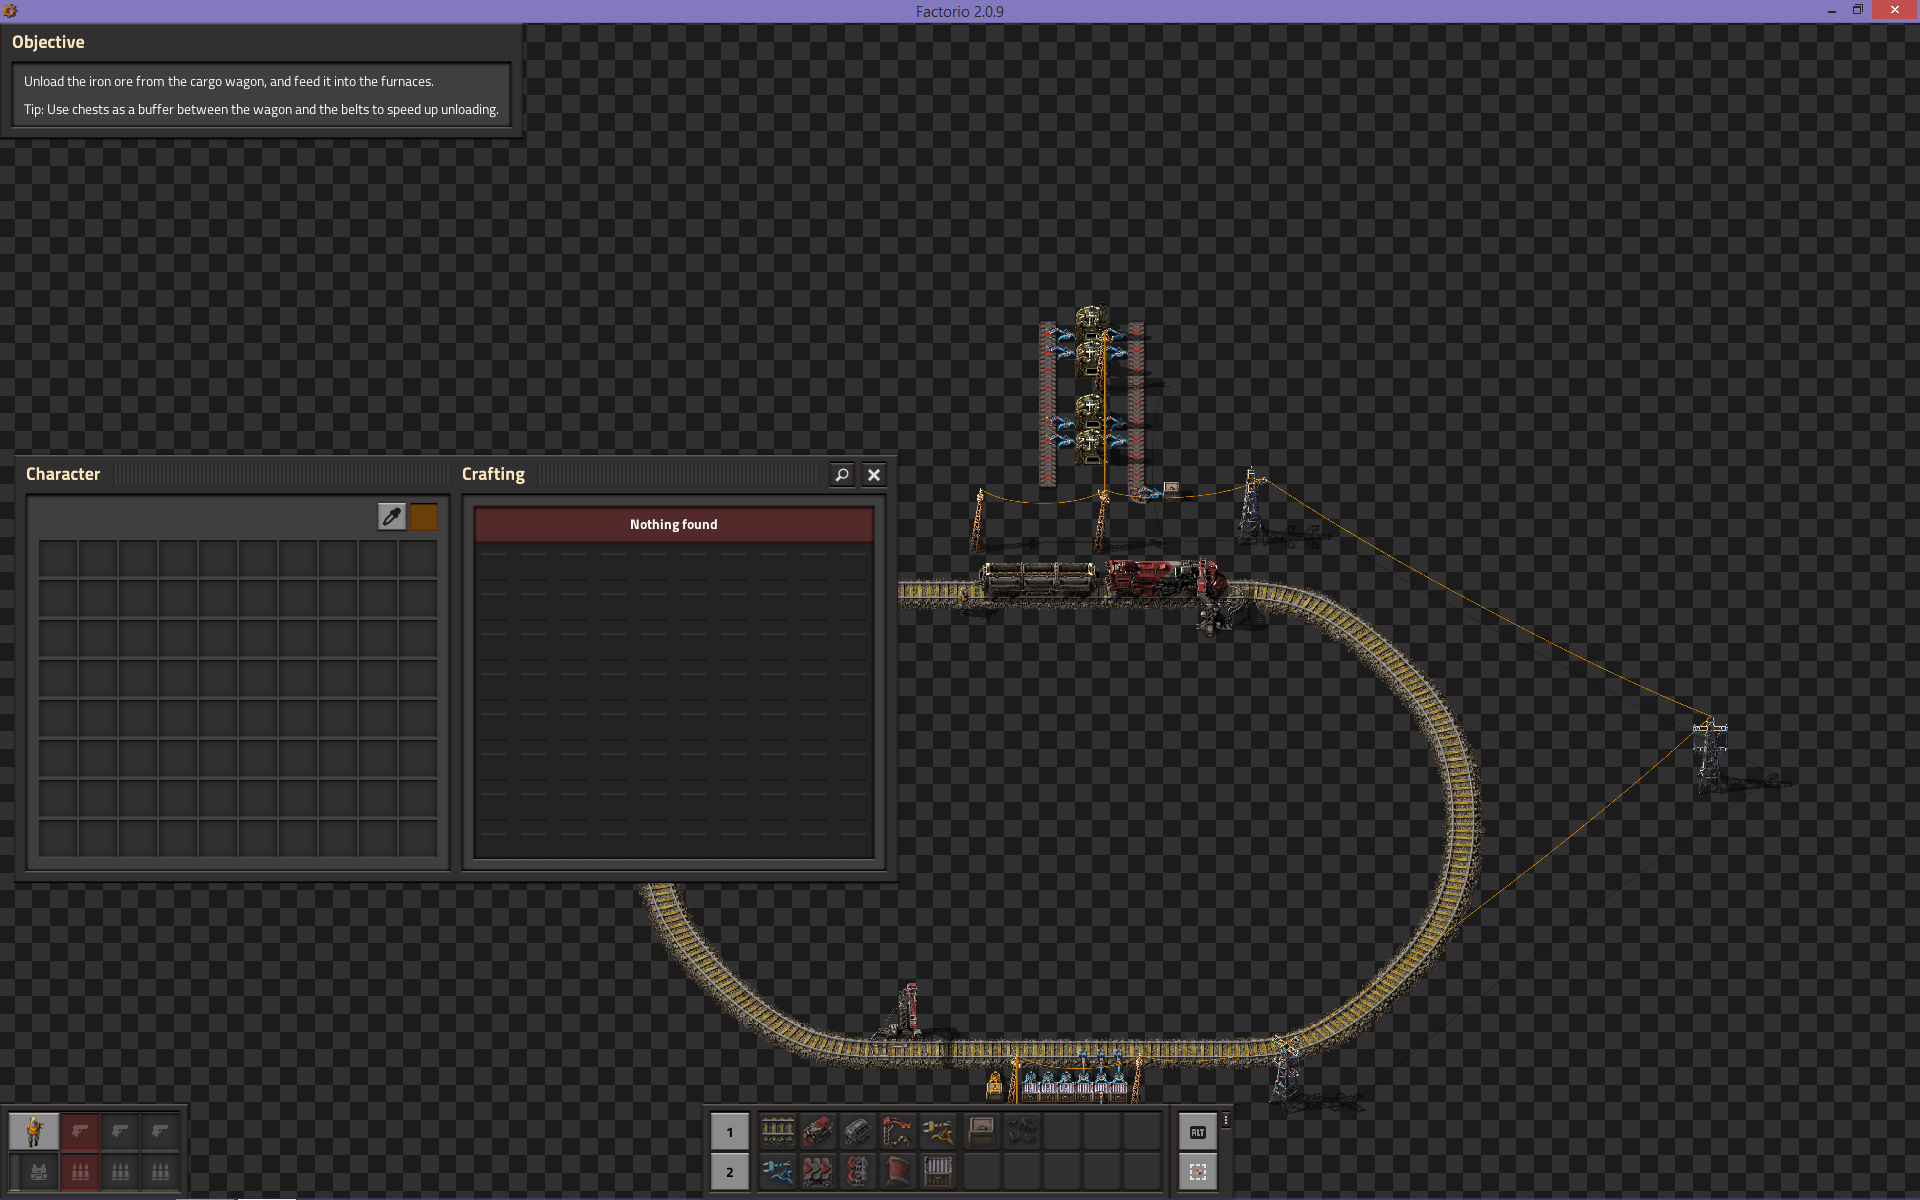Select the red underground belt in the hotbar
This screenshot has width=1920, height=1200.
tap(897, 1171)
